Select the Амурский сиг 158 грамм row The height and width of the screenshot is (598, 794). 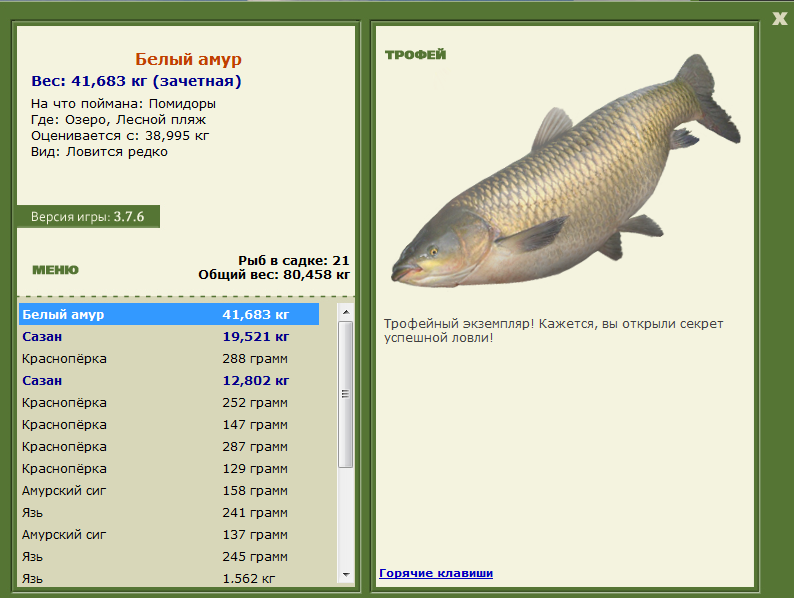[x=169, y=491]
